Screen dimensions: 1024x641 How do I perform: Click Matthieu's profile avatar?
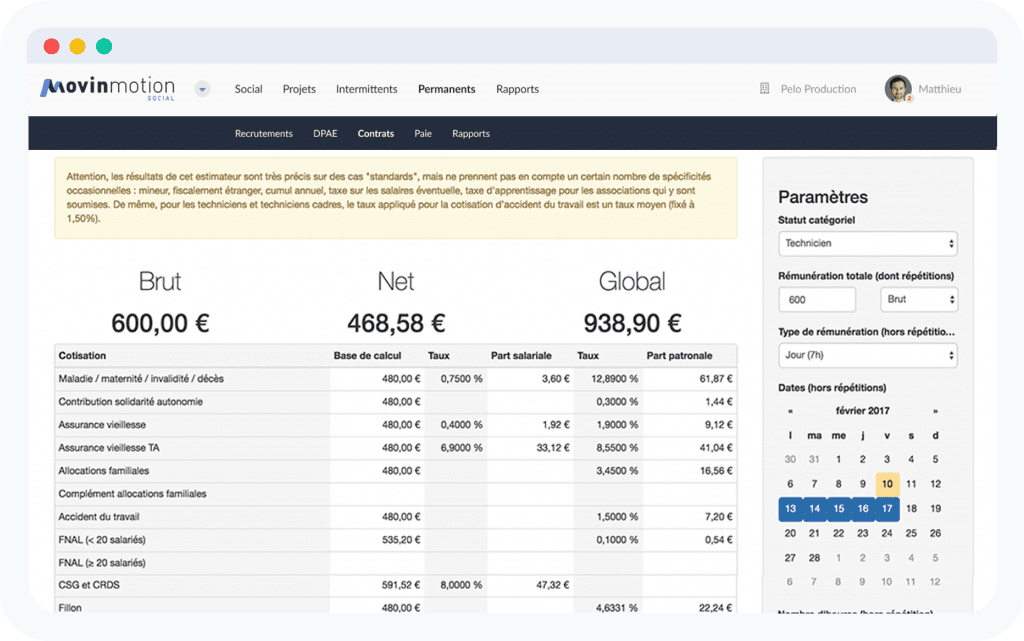898,89
